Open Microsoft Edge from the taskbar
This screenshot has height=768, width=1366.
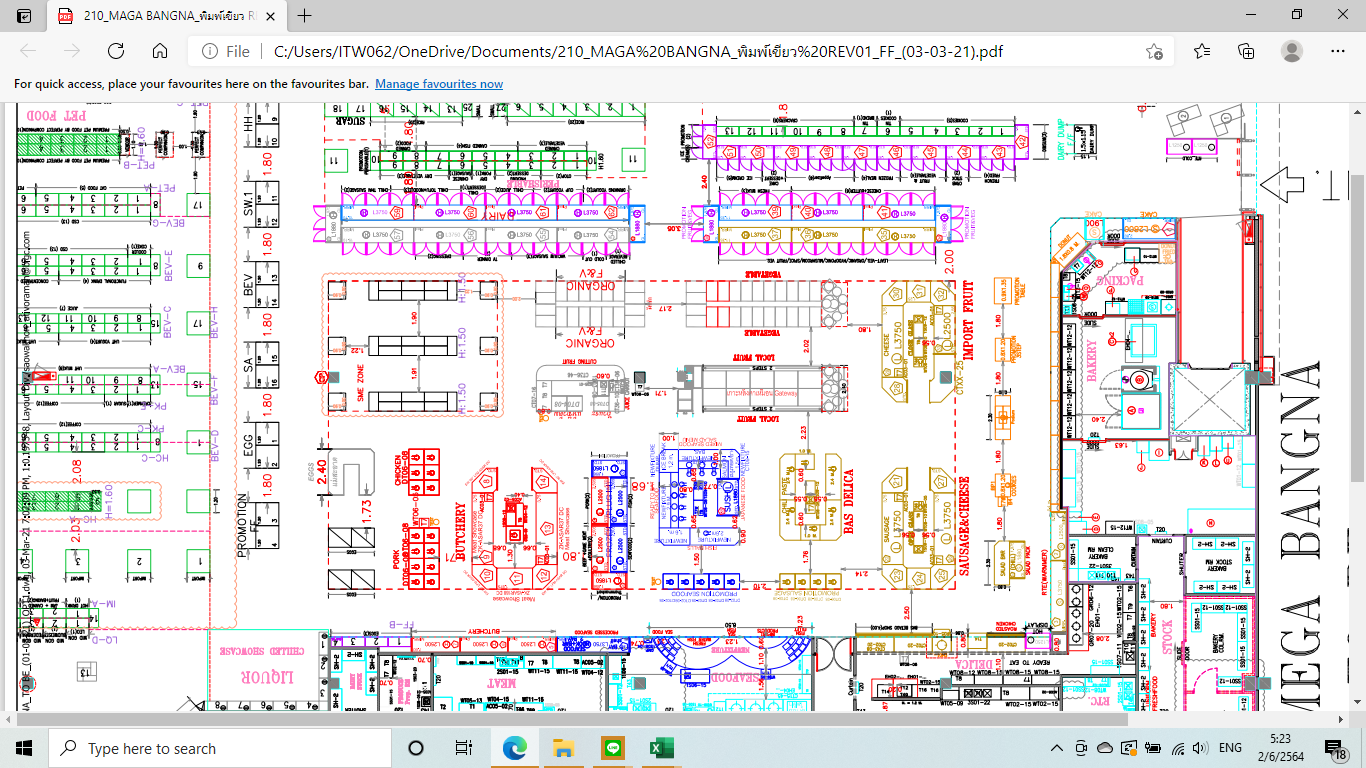pos(516,748)
